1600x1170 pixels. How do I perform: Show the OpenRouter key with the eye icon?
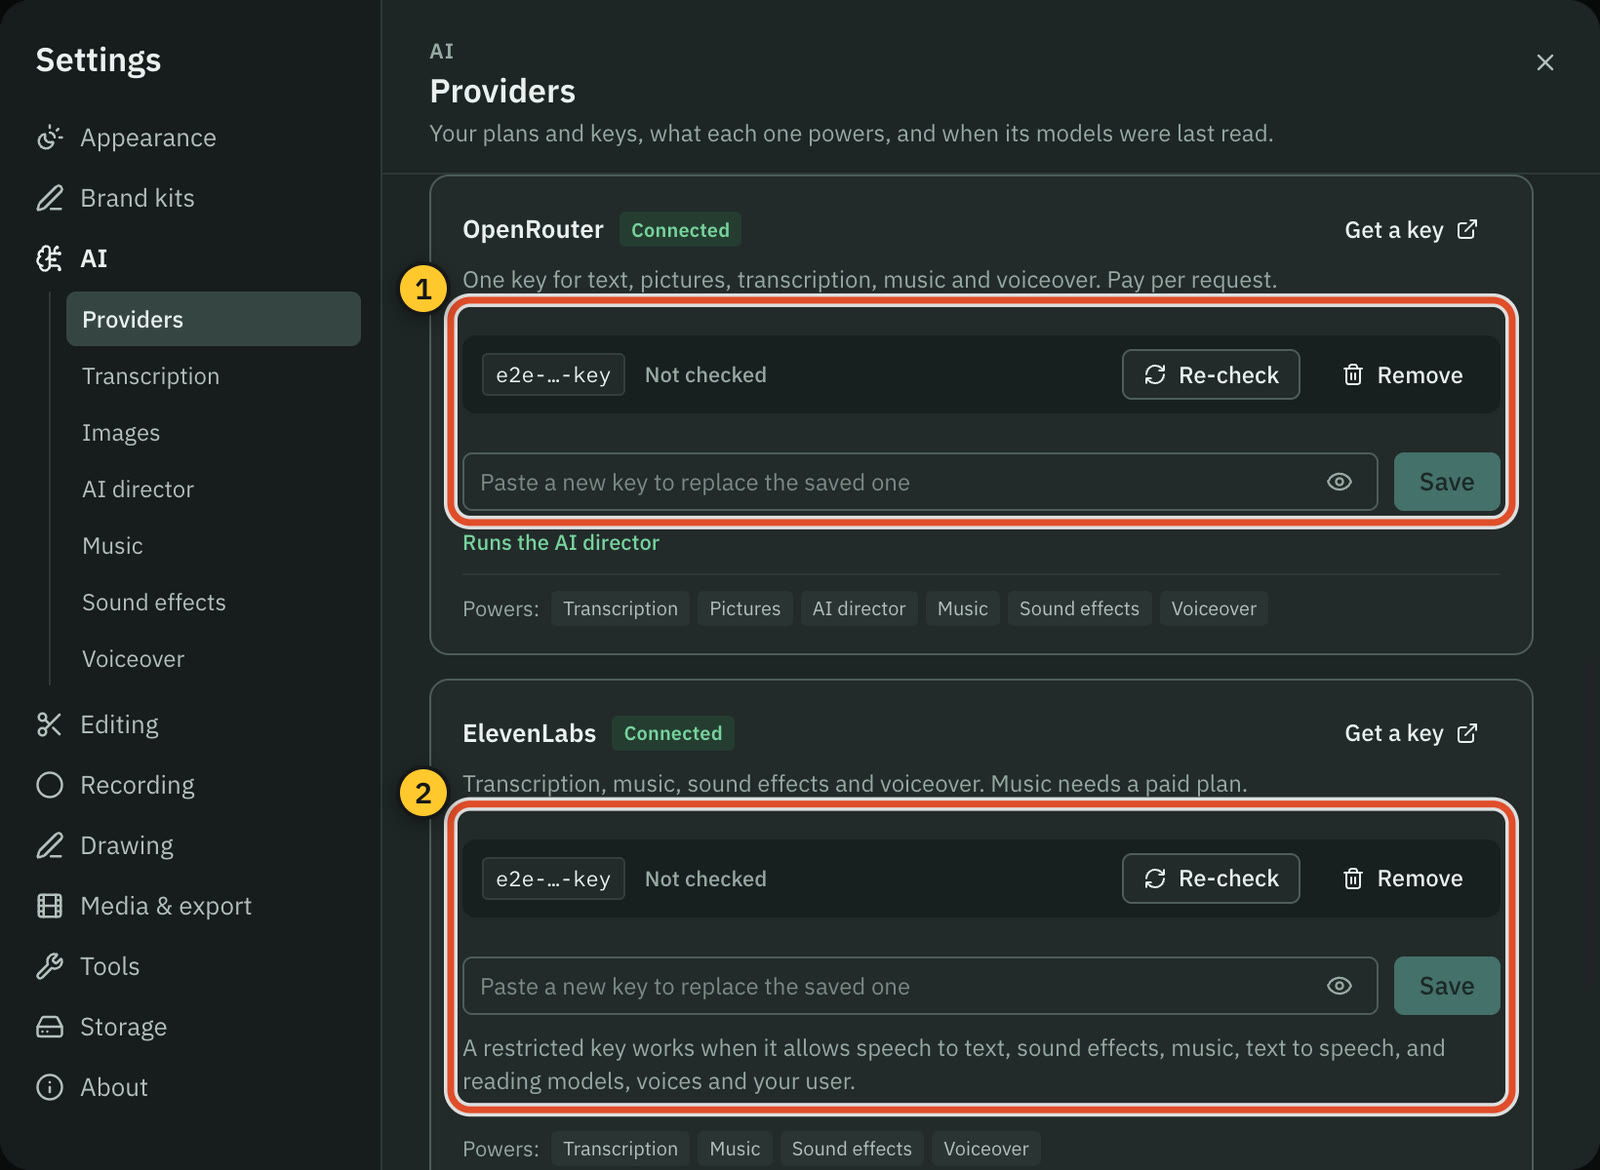pos(1339,482)
